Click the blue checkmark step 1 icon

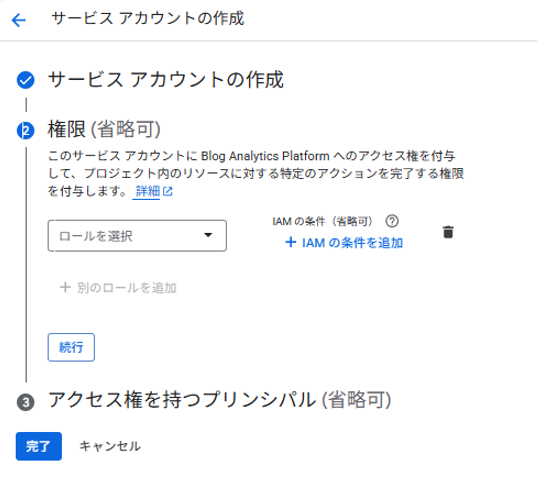coord(26,80)
